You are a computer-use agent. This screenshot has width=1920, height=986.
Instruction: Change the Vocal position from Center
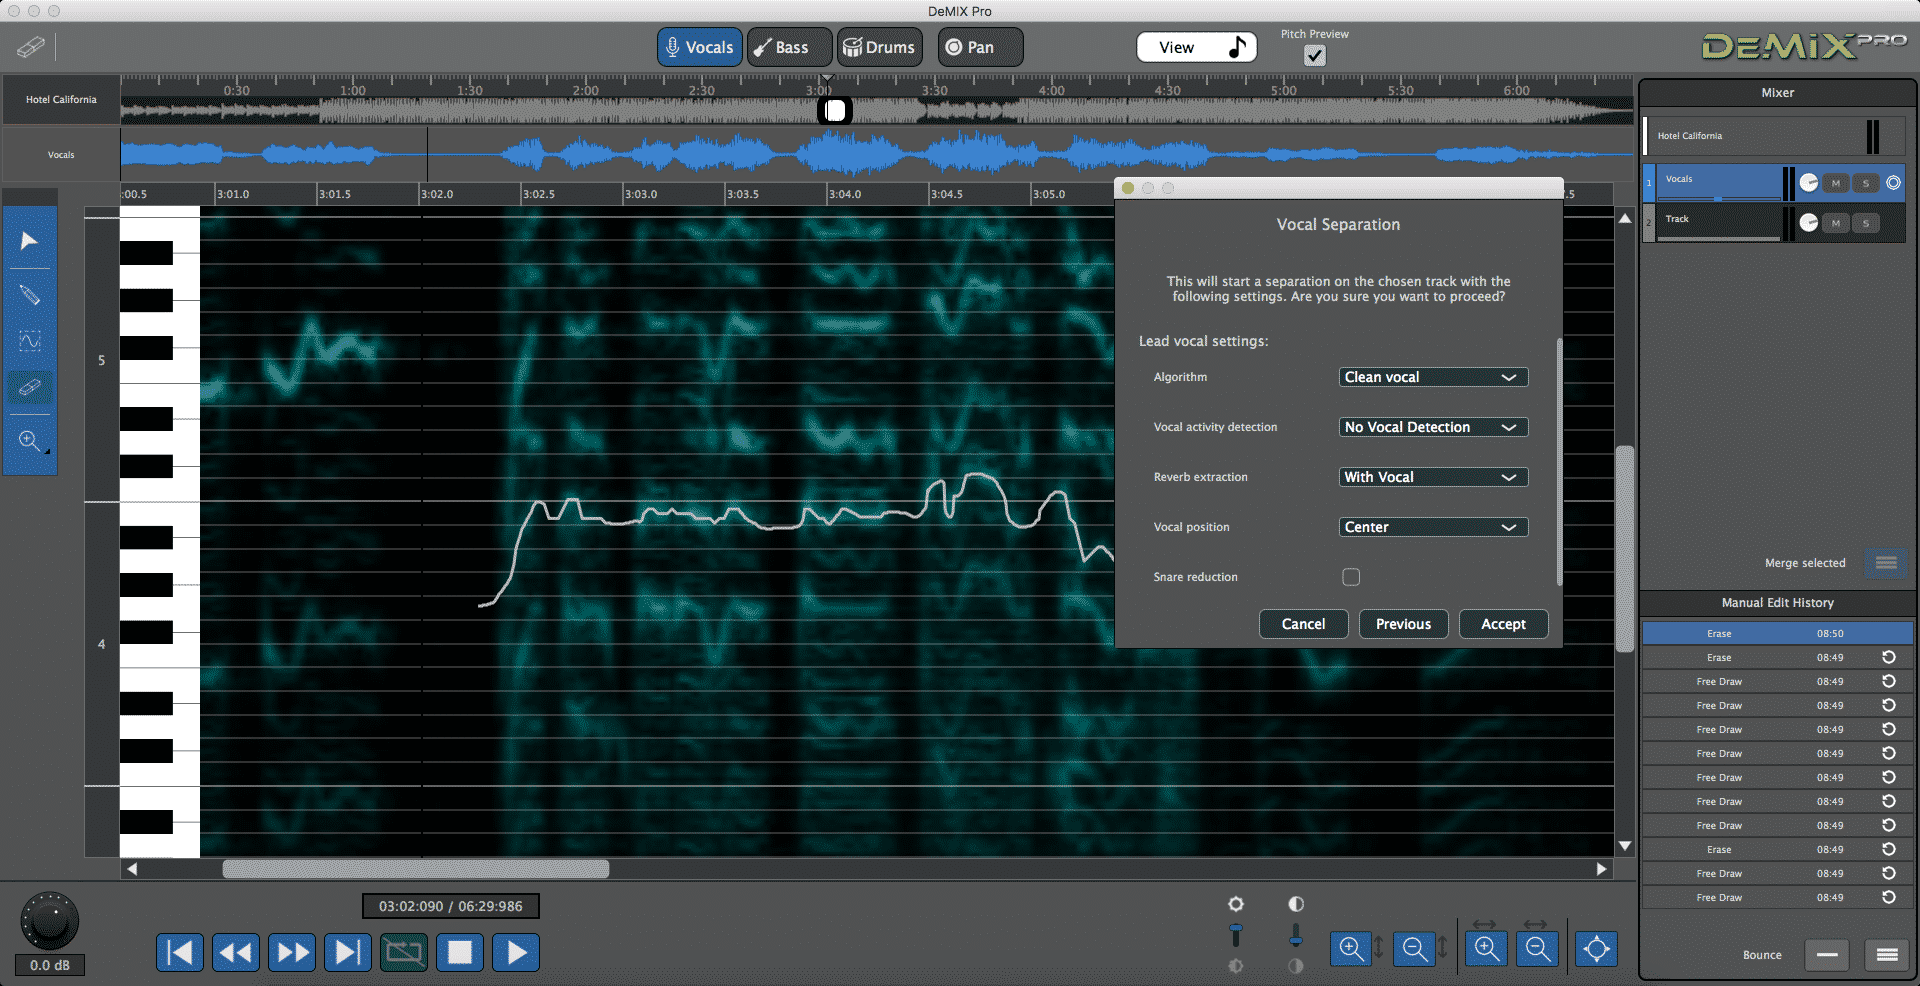coord(1433,527)
